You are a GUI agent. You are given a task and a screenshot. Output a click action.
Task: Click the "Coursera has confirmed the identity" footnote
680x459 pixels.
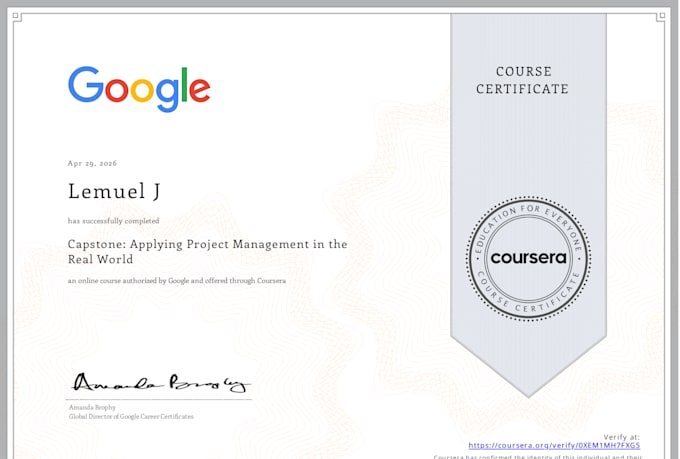pos(538,456)
